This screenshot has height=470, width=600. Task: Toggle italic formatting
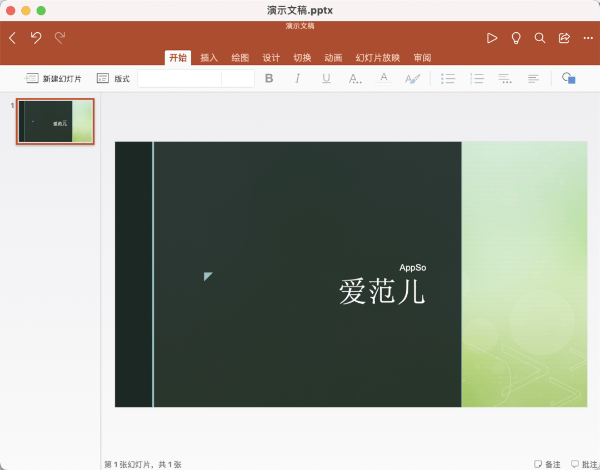(x=297, y=78)
